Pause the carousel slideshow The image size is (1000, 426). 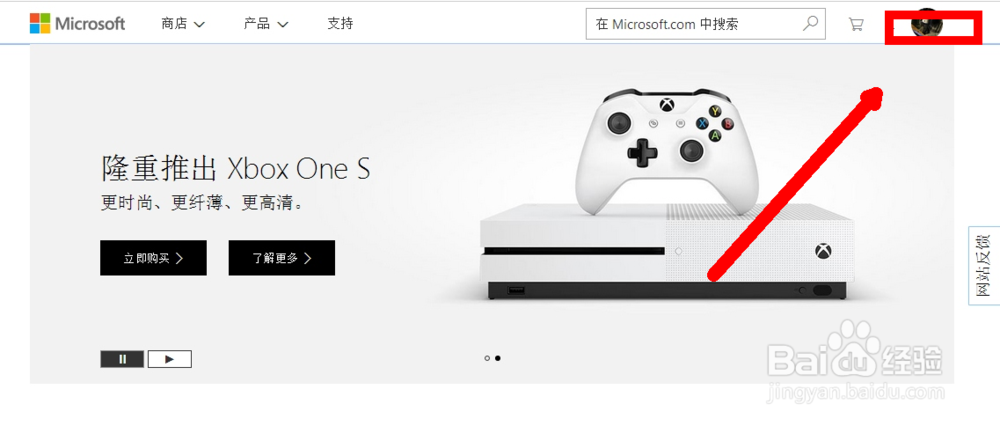click(x=122, y=359)
